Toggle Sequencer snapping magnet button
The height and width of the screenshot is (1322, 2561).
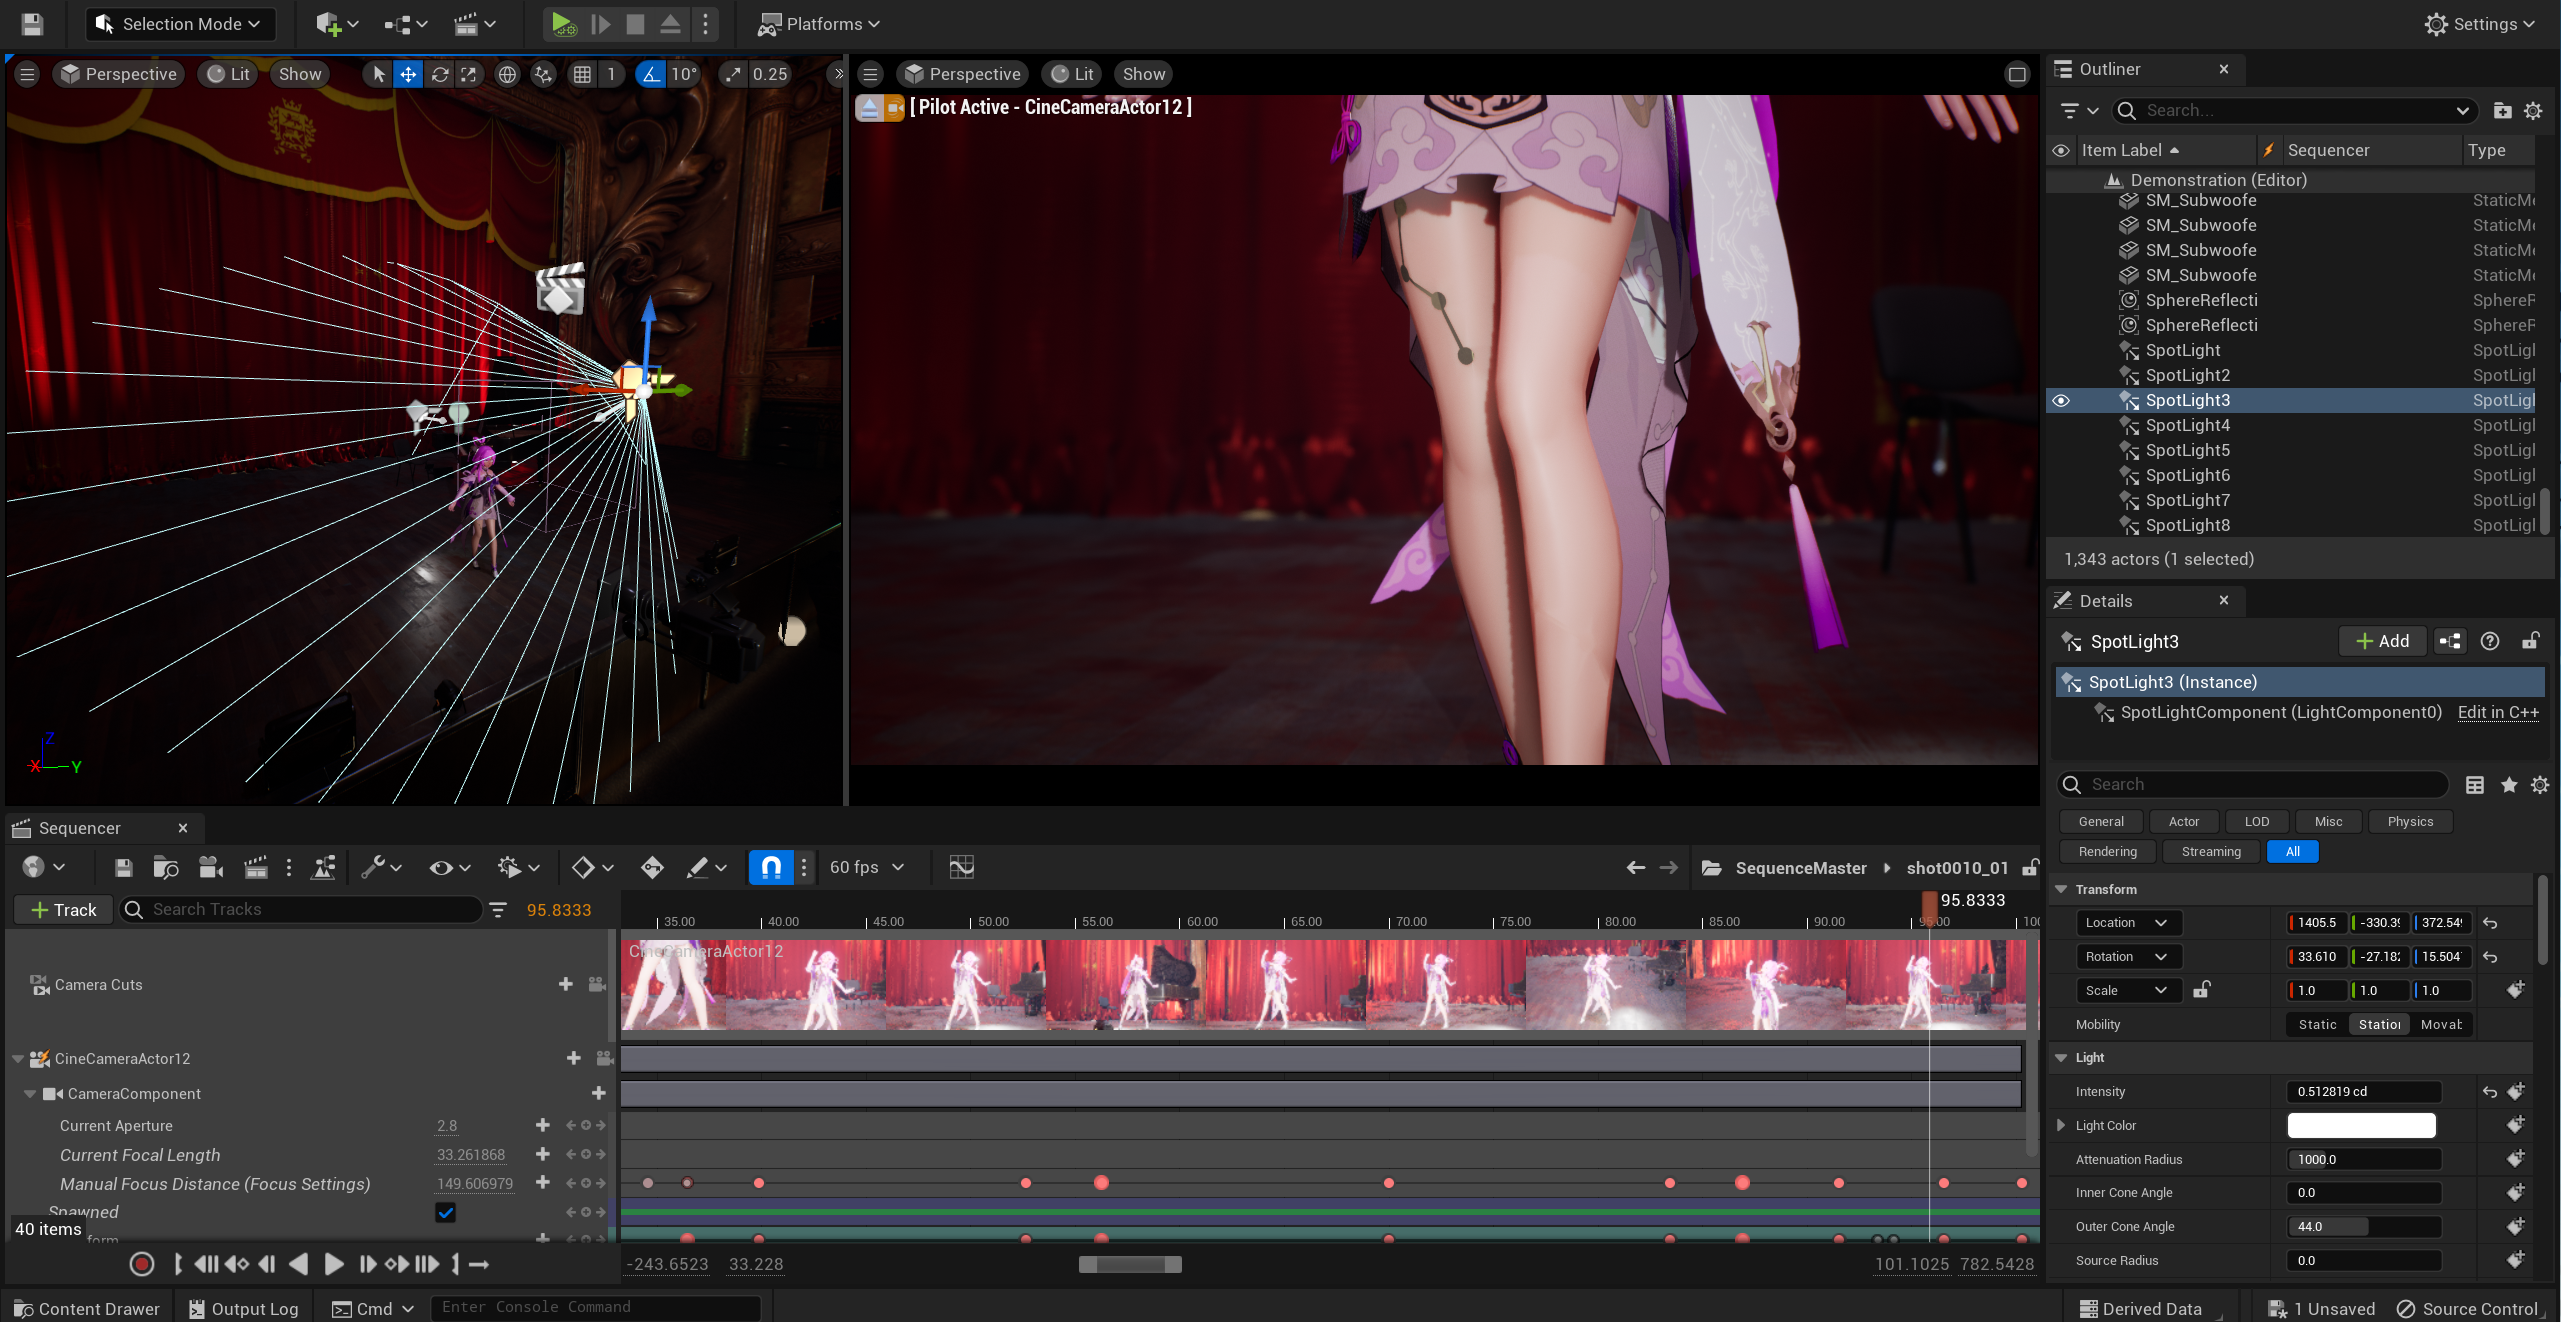coord(771,867)
